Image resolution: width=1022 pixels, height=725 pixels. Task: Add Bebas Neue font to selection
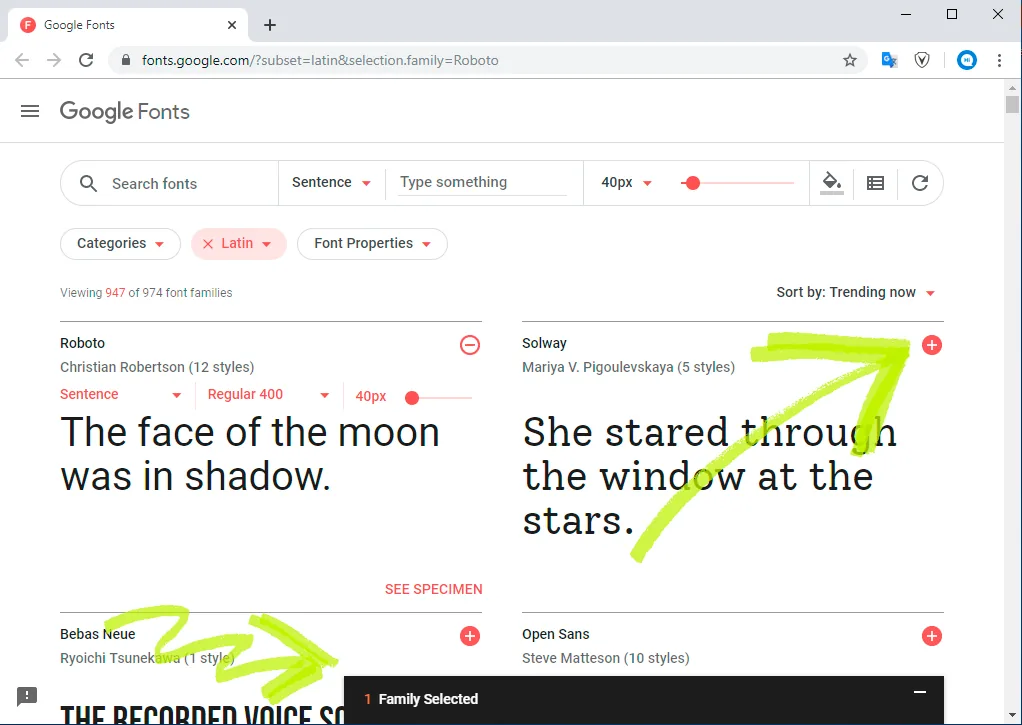pyautogui.click(x=469, y=636)
